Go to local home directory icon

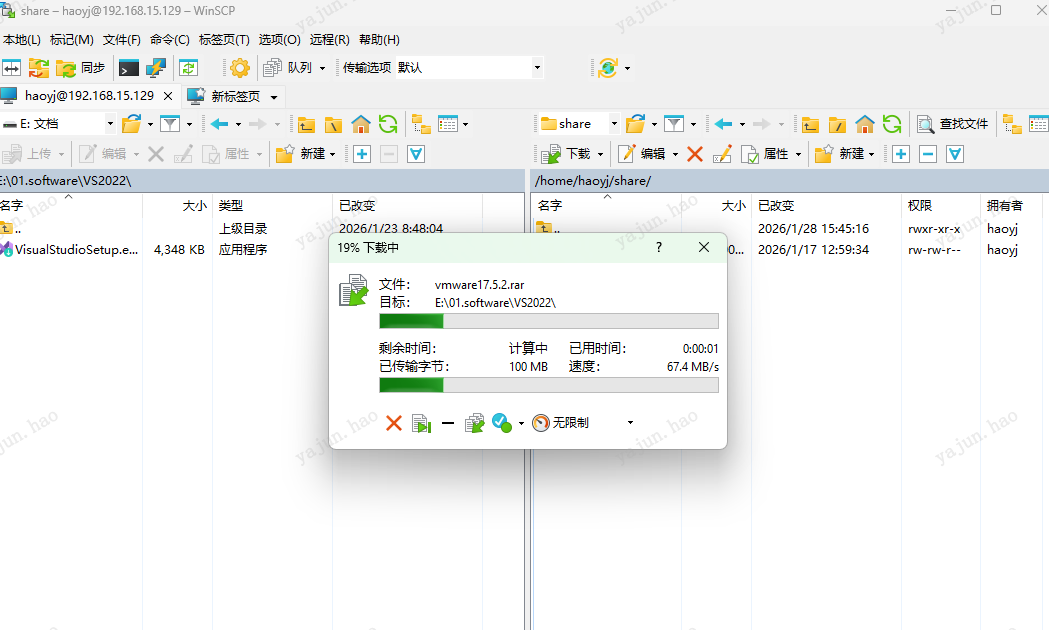361,124
